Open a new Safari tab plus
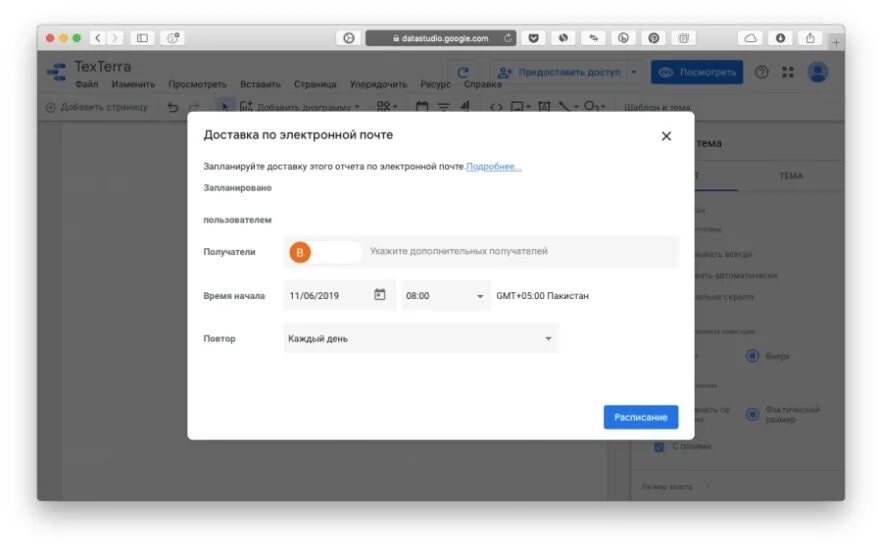This screenshot has height=550, width=882. click(836, 42)
